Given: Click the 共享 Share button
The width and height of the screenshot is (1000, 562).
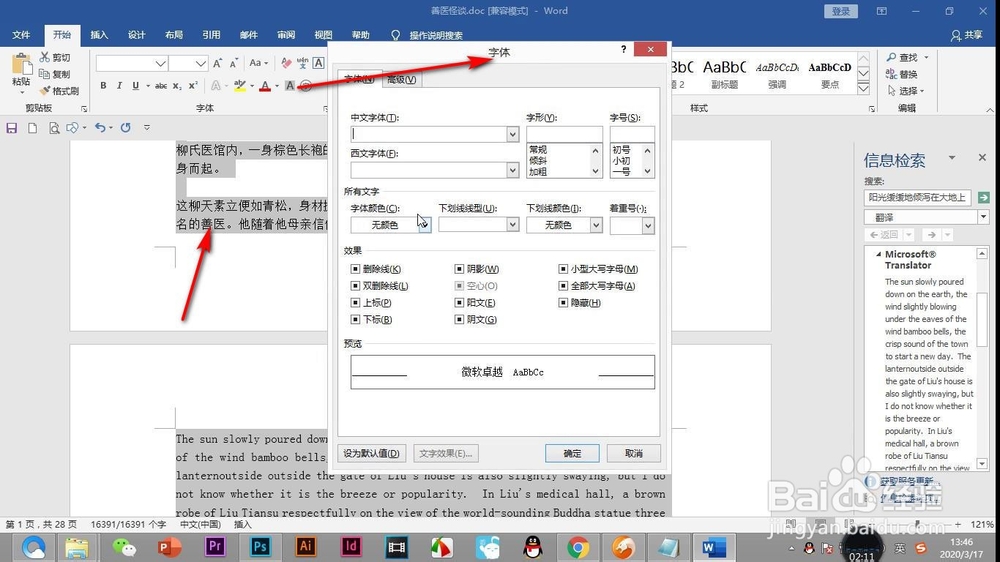Looking at the screenshot, I should [x=967, y=35].
